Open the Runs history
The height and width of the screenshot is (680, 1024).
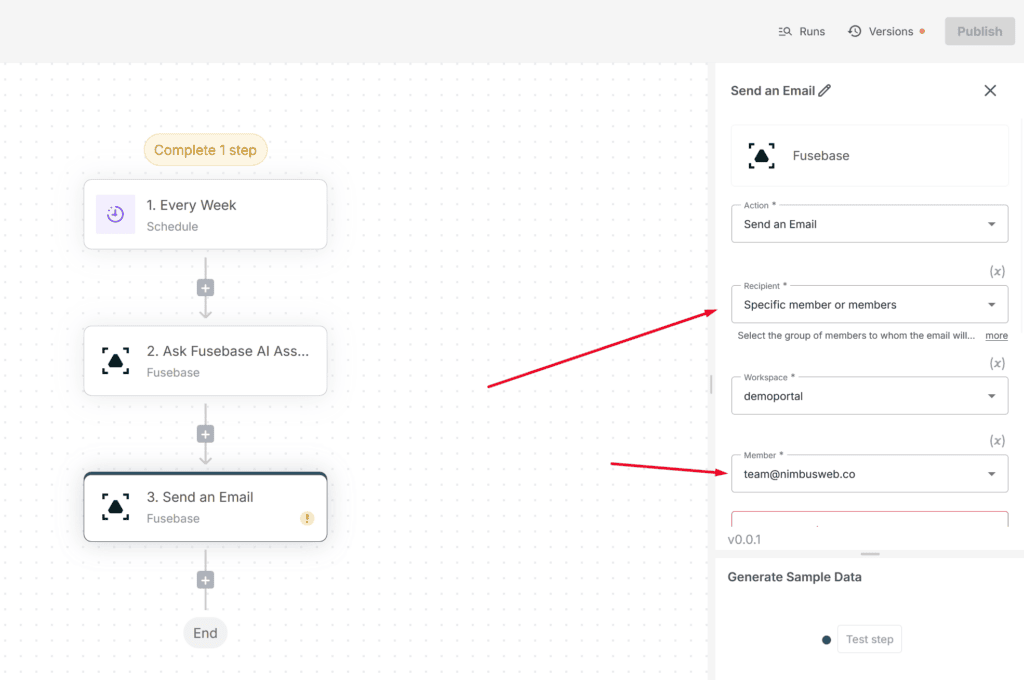(801, 31)
